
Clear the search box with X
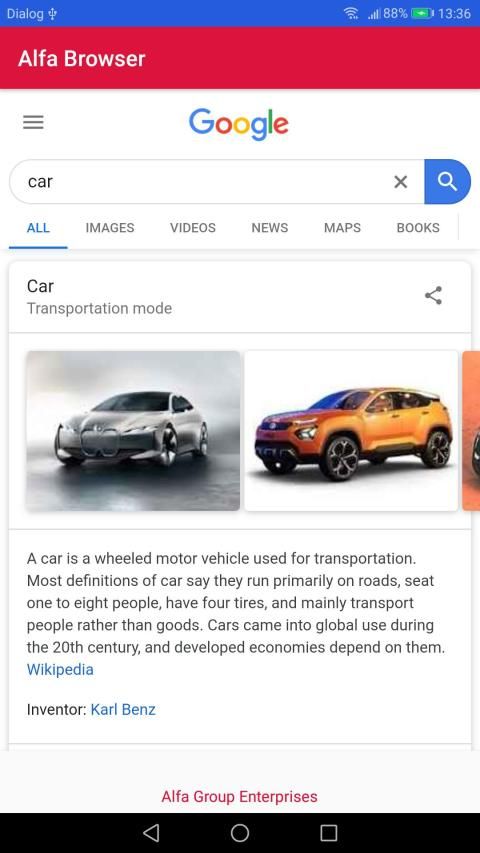401,182
